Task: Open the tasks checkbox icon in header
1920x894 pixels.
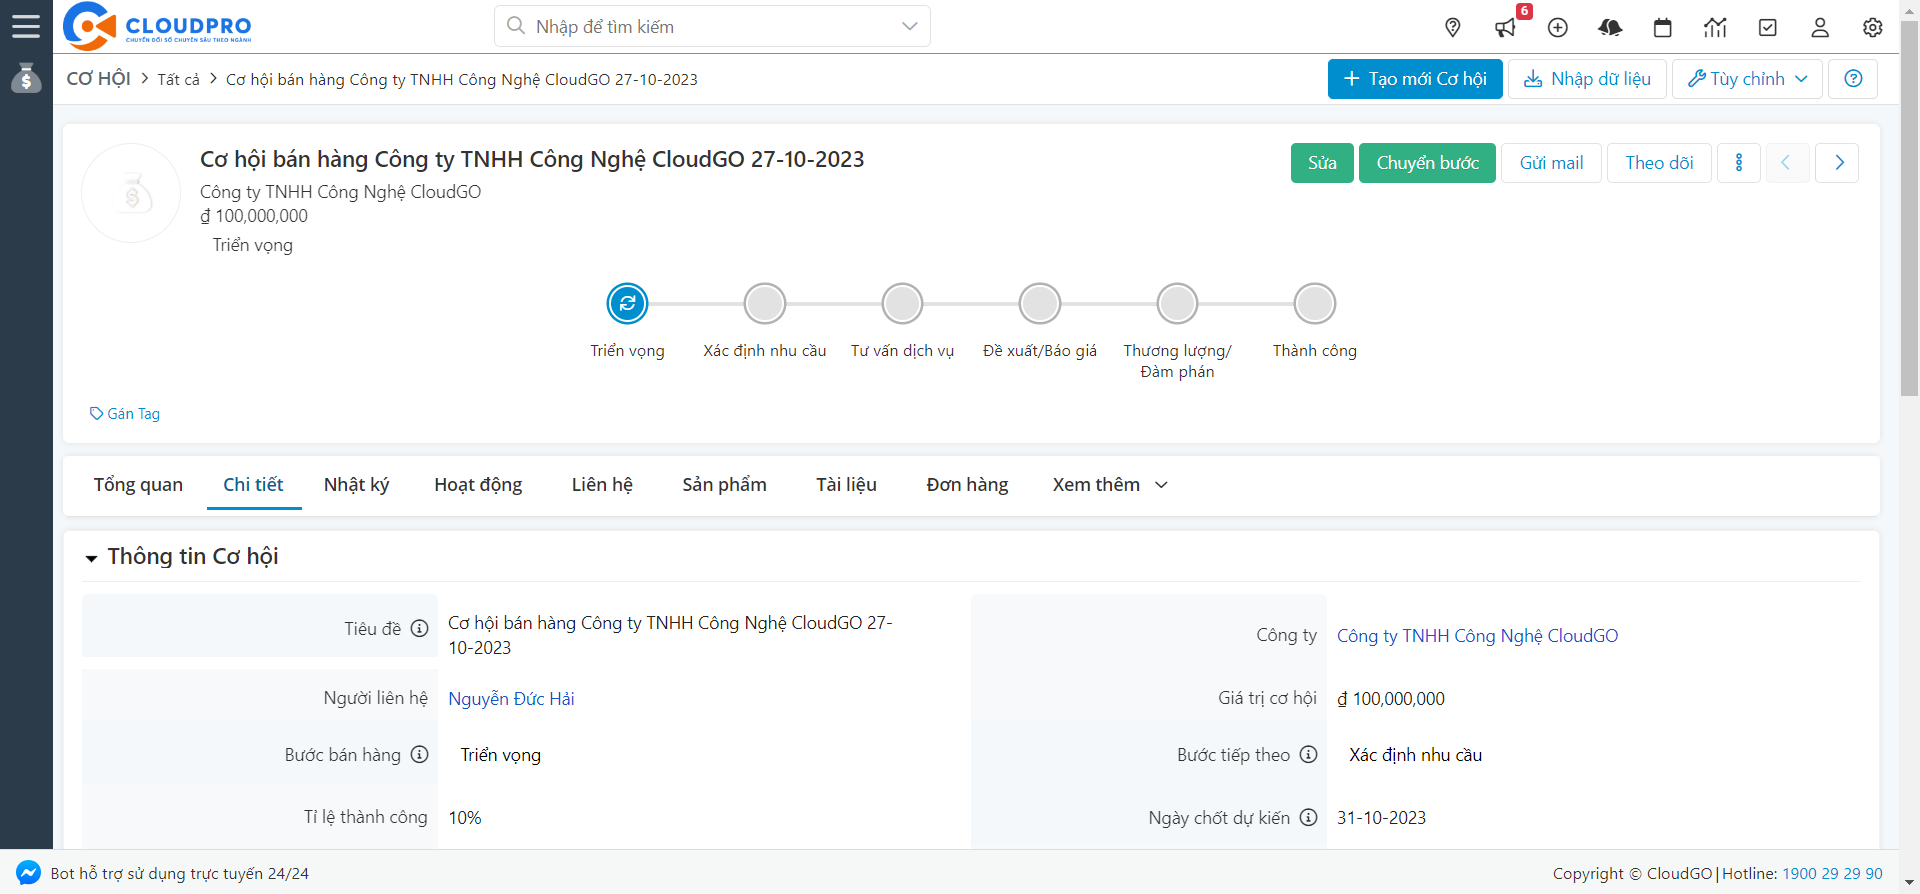Action: tap(1768, 27)
